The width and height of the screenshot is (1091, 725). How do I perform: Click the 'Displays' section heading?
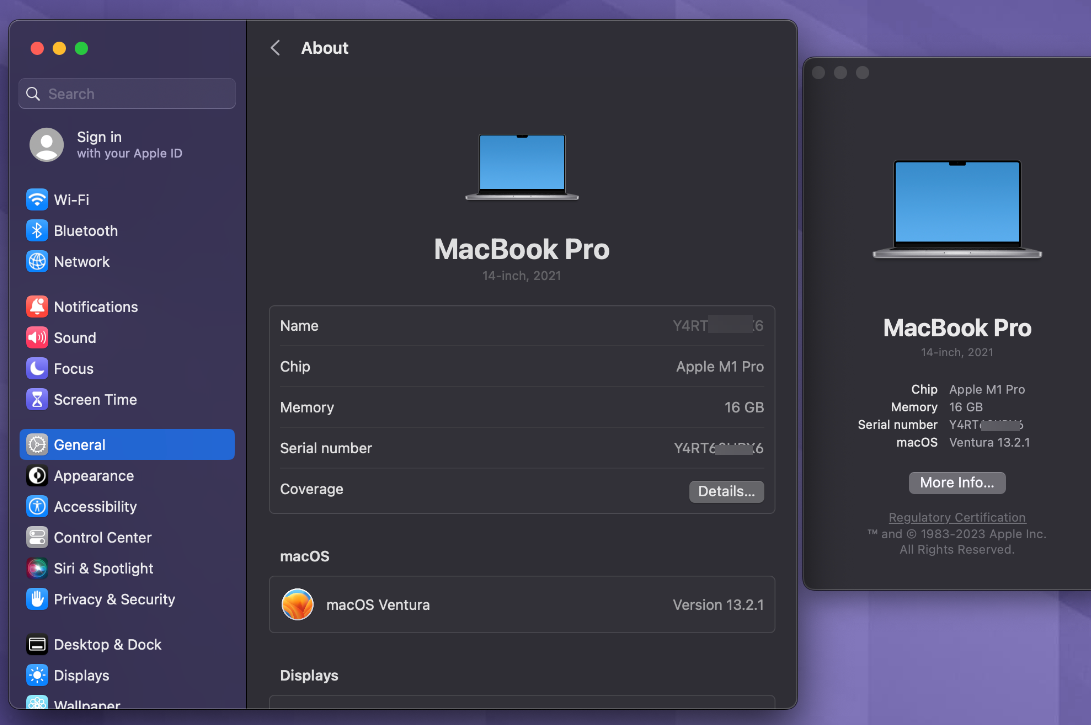point(309,676)
